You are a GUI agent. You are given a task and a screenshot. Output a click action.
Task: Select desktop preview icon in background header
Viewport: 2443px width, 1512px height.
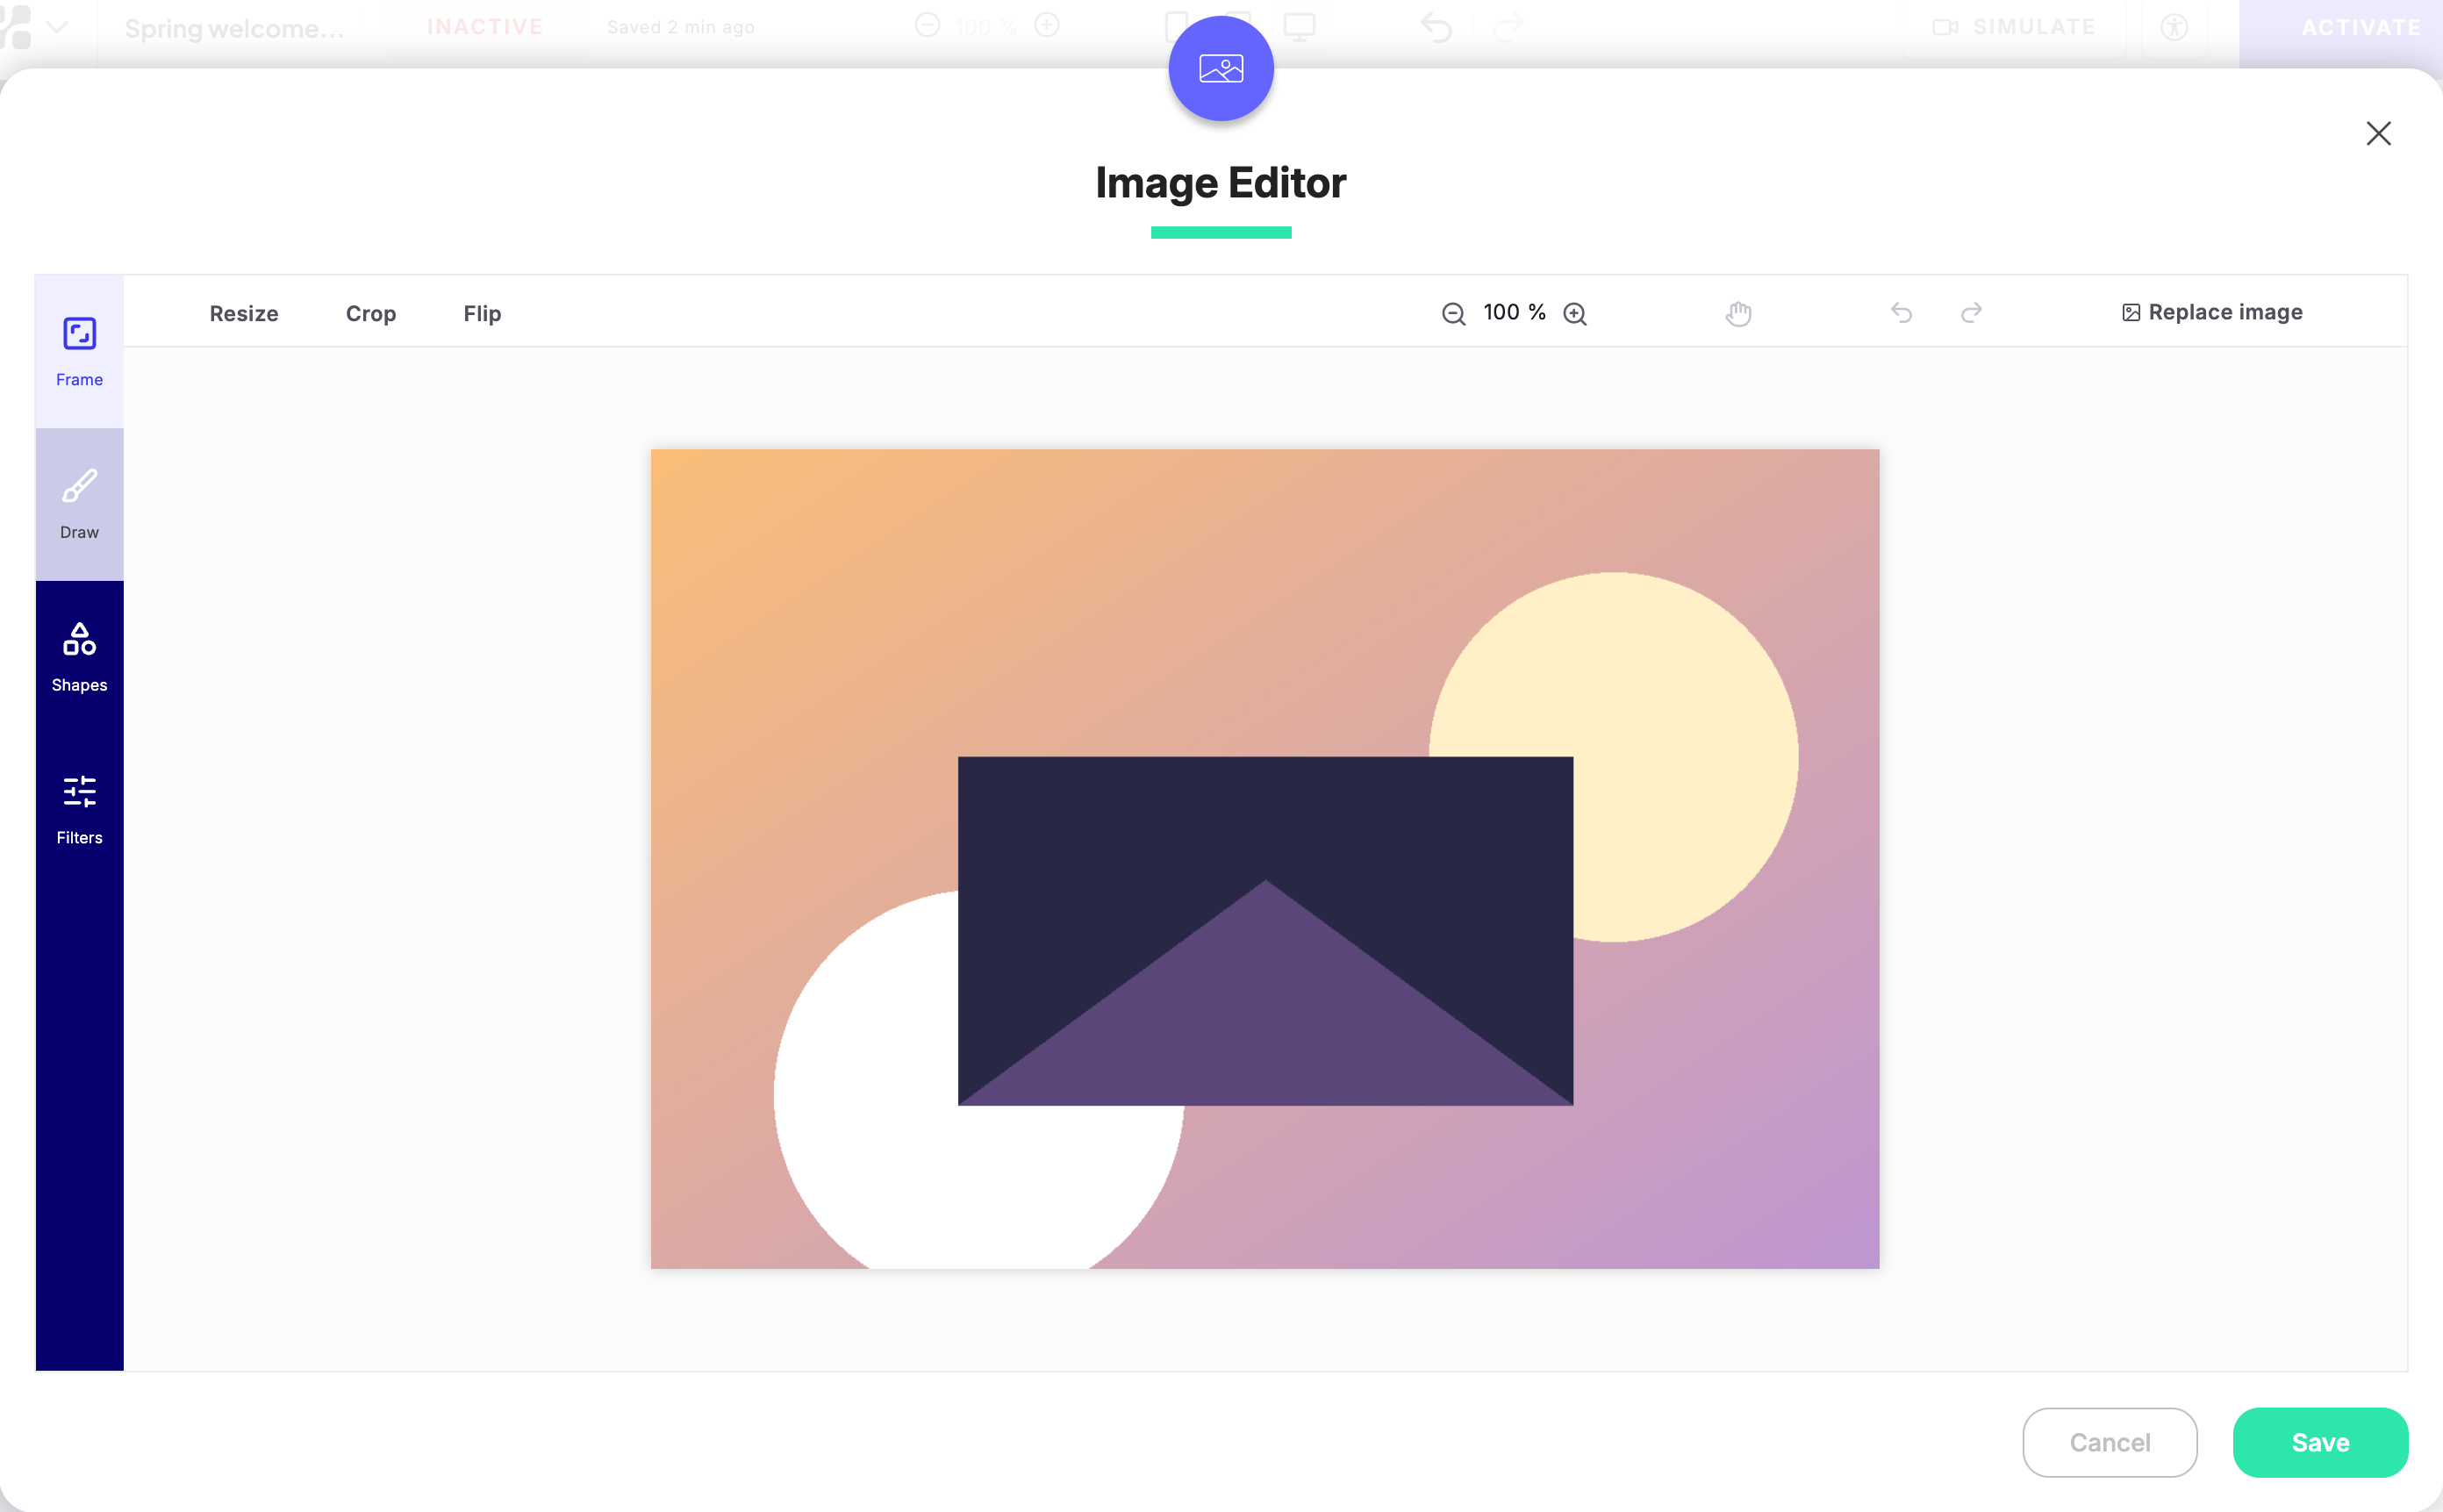(1299, 27)
